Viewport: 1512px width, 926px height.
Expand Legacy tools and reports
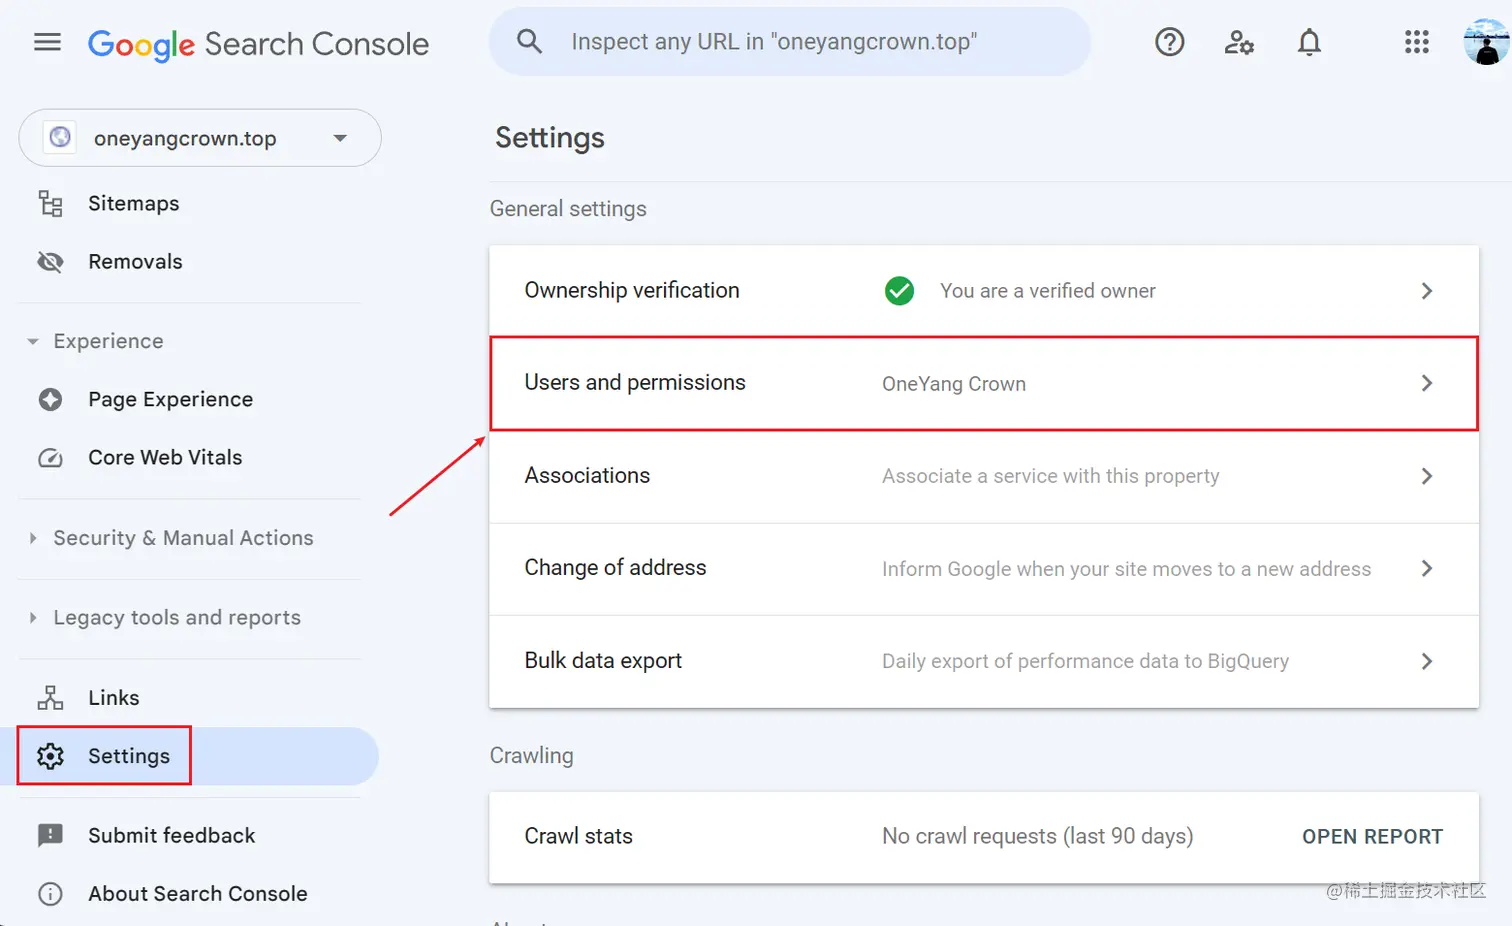33,618
